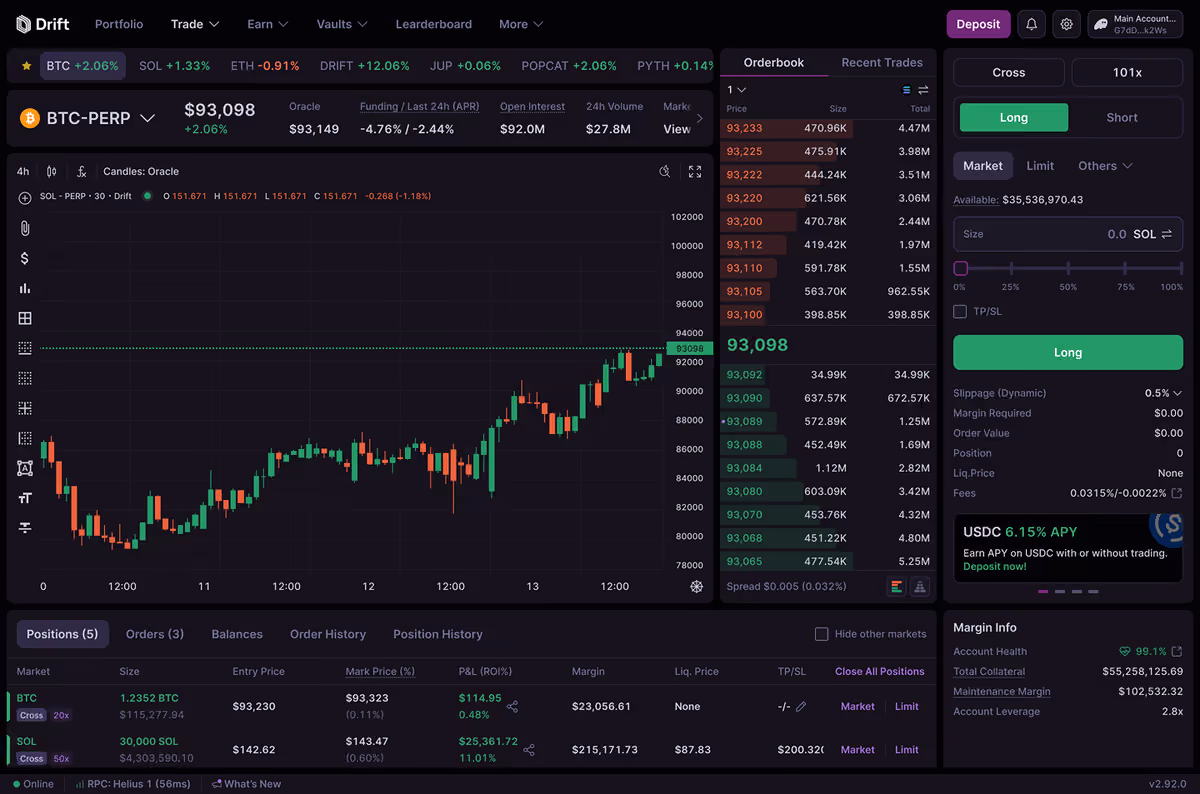
Task: Go to the Learderboard page
Action: click(x=433, y=24)
